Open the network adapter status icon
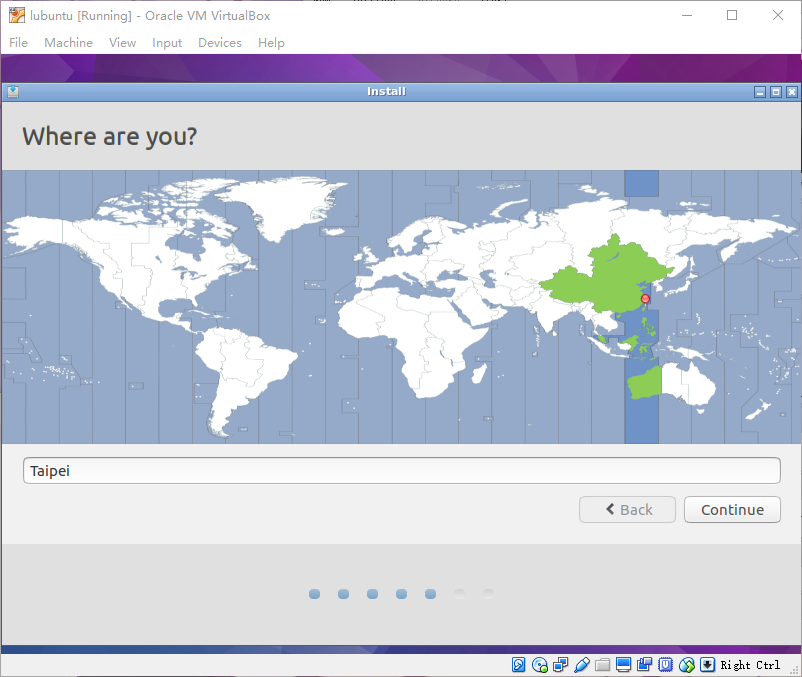 point(561,665)
